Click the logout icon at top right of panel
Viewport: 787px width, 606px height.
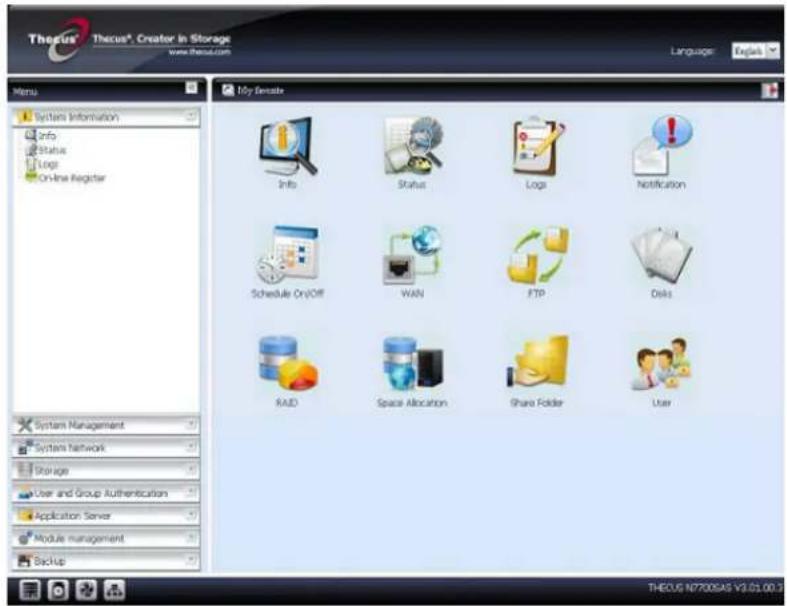click(769, 91)
